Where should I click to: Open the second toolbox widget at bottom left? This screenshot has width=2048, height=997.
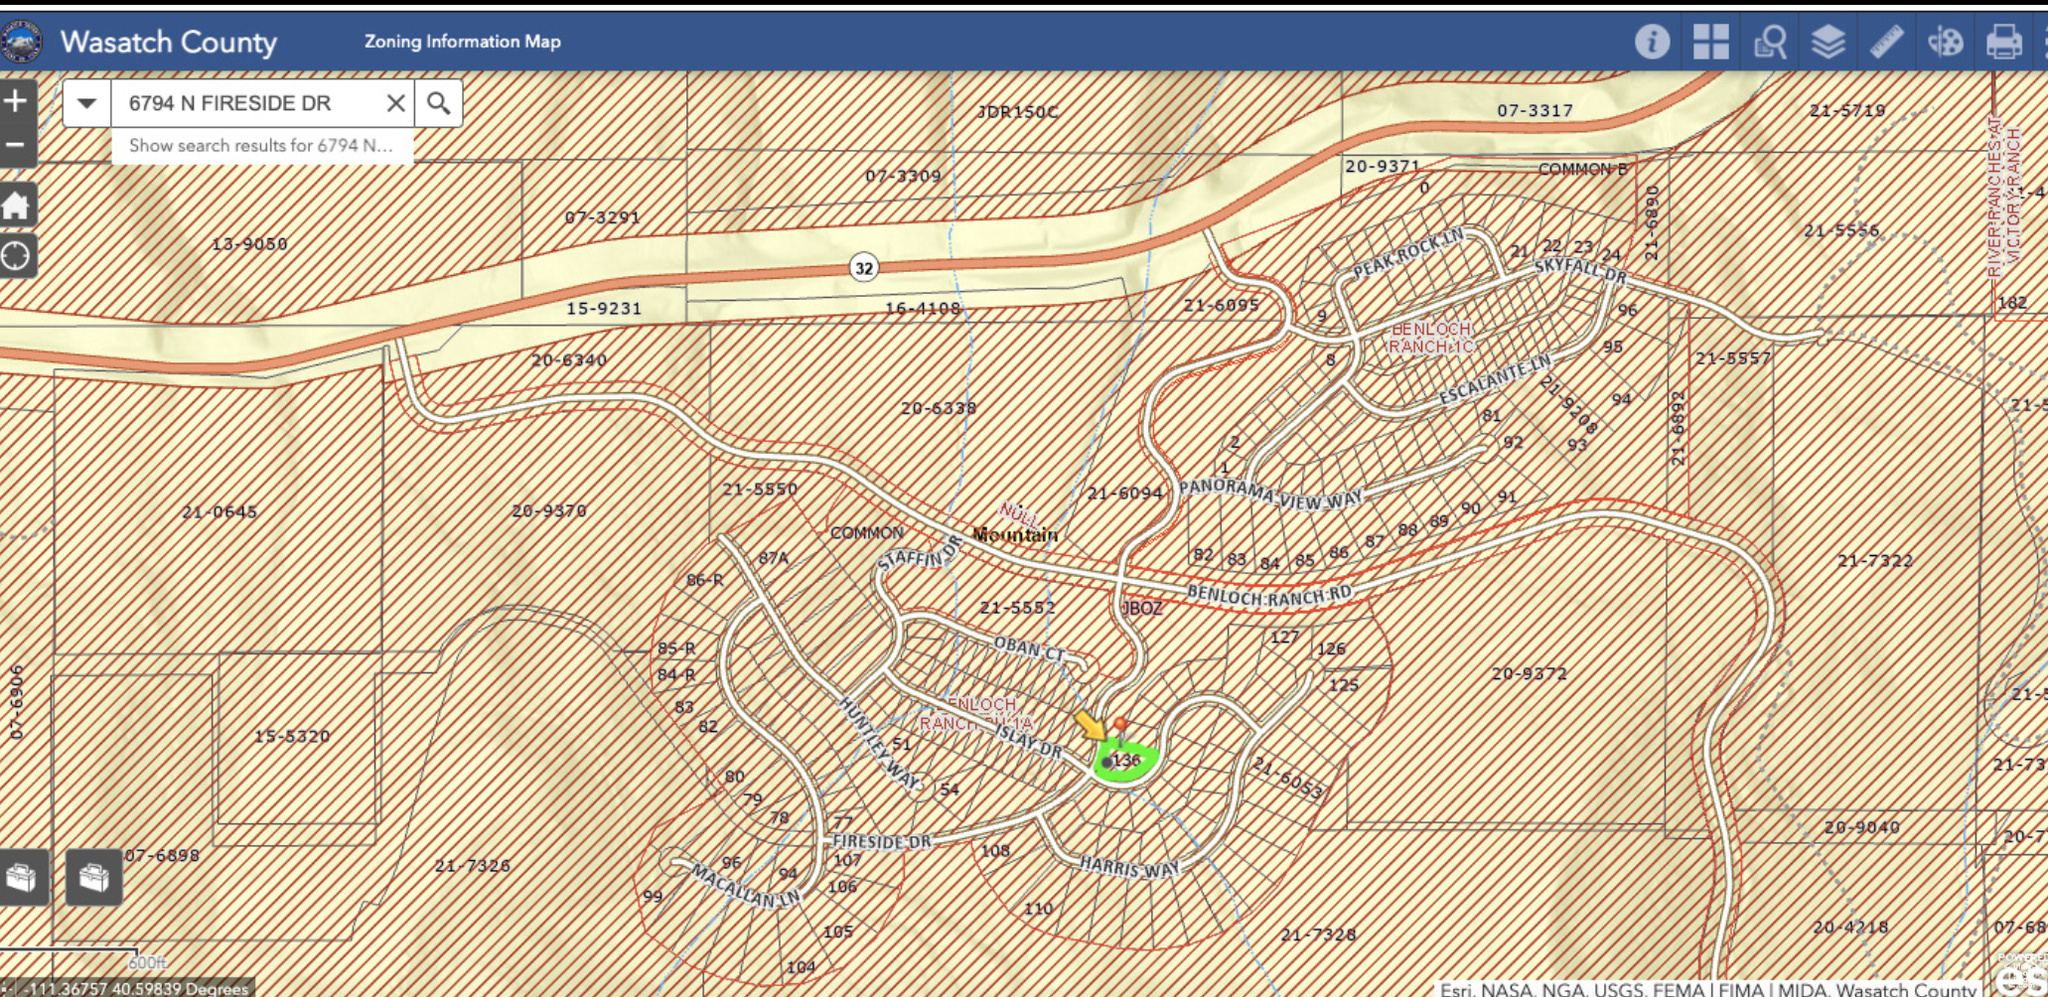point(94,877)
